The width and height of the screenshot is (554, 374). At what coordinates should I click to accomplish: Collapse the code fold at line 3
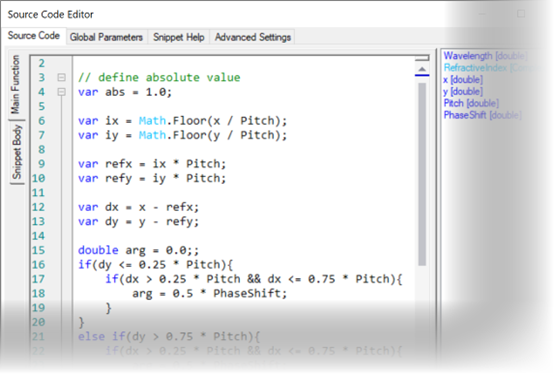pos(61,77)
